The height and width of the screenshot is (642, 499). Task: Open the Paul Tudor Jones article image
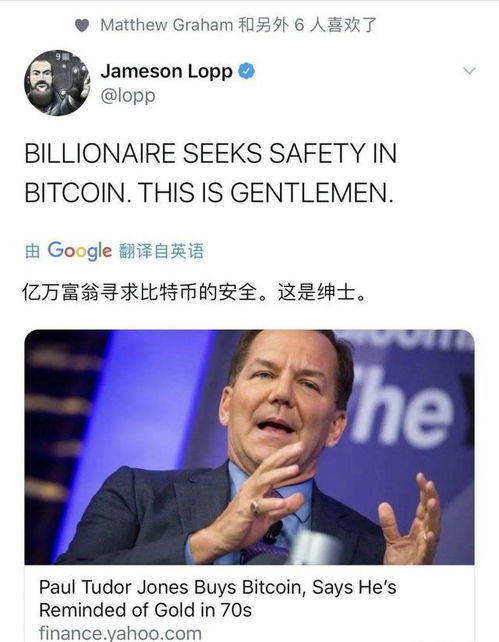[x=249, y=447]
